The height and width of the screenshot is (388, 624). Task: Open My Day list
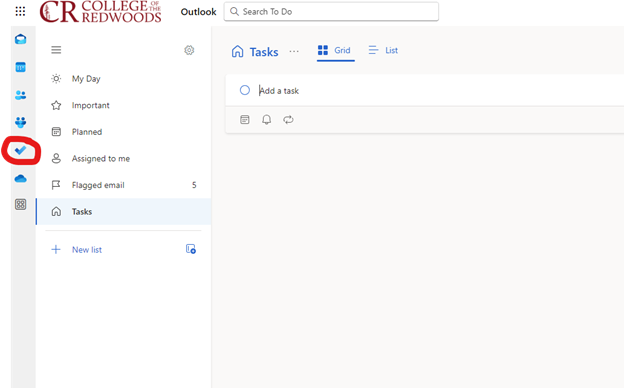point(123,79)
